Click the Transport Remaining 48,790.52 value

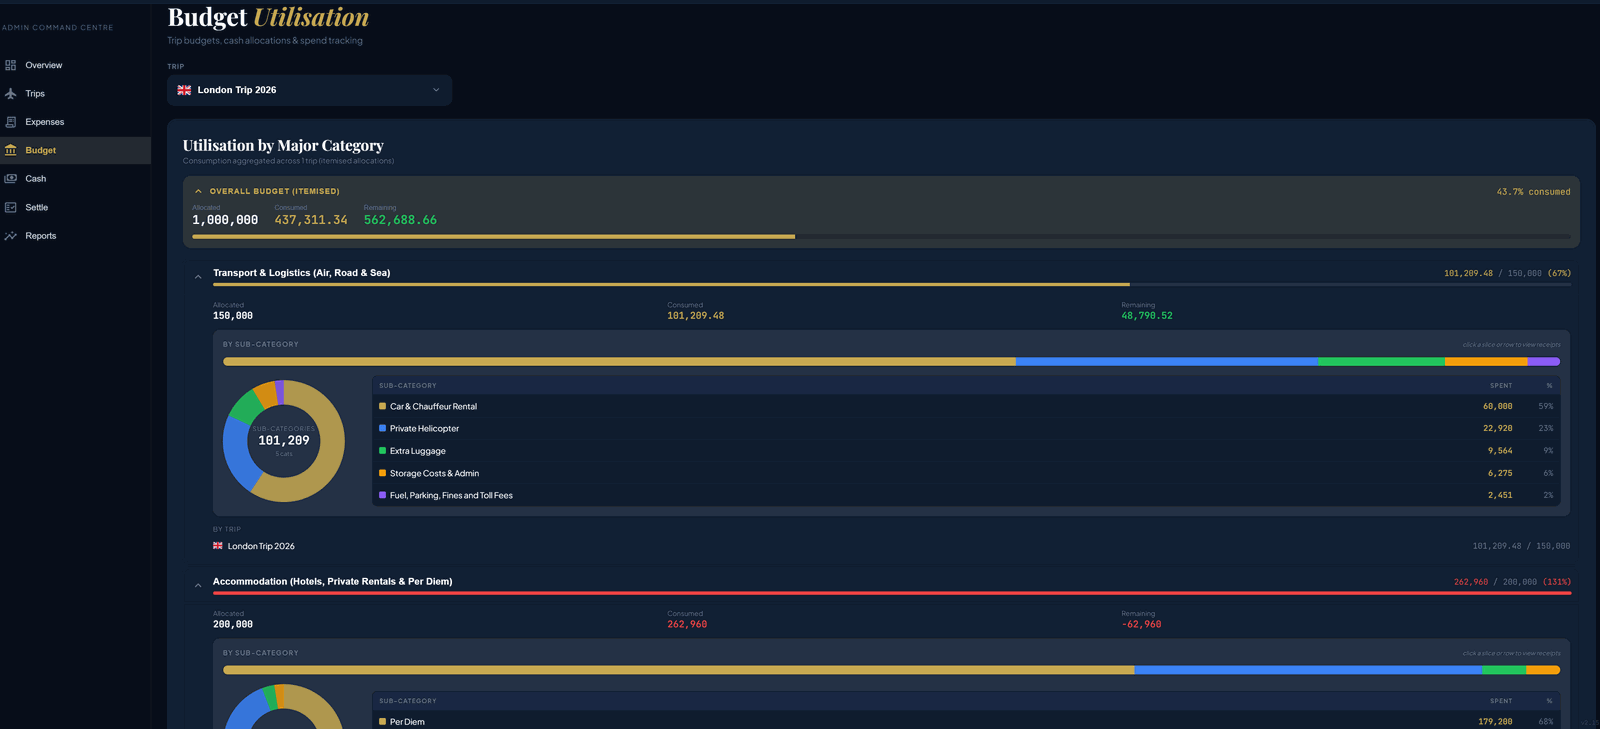click(x=1147, y=316)
